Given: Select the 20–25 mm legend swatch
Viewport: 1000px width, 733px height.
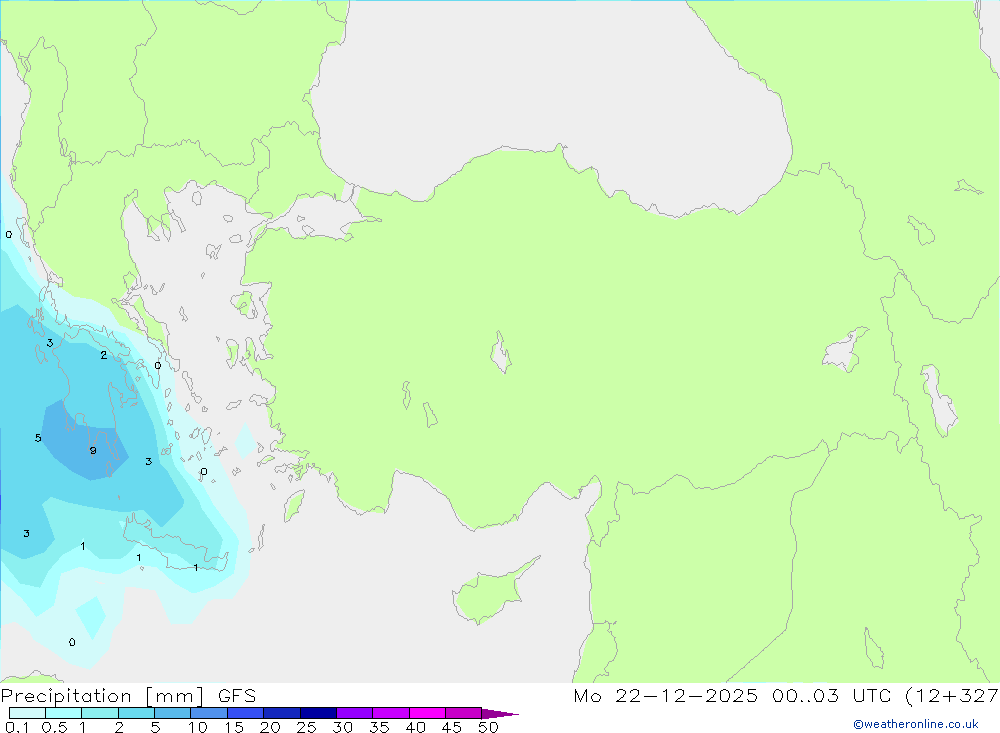Looking at the screenshot, I should point(282,713).
